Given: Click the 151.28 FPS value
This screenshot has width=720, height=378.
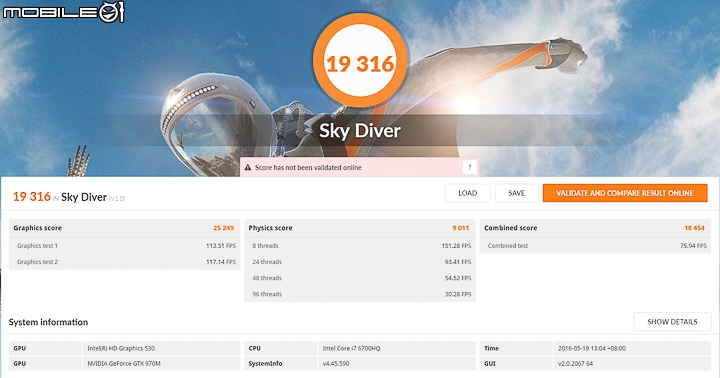Looking at the screenshot, I should tap(456, 246).
